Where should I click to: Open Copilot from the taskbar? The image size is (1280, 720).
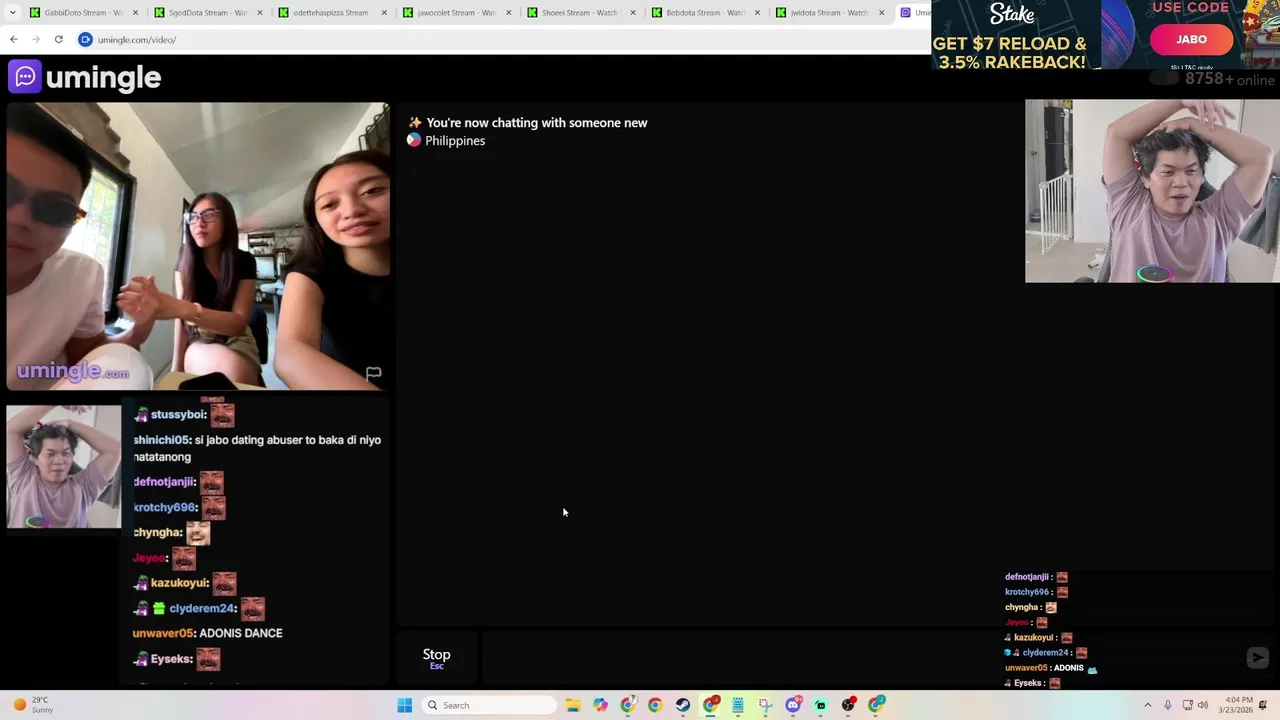click(x=600, y=705)
